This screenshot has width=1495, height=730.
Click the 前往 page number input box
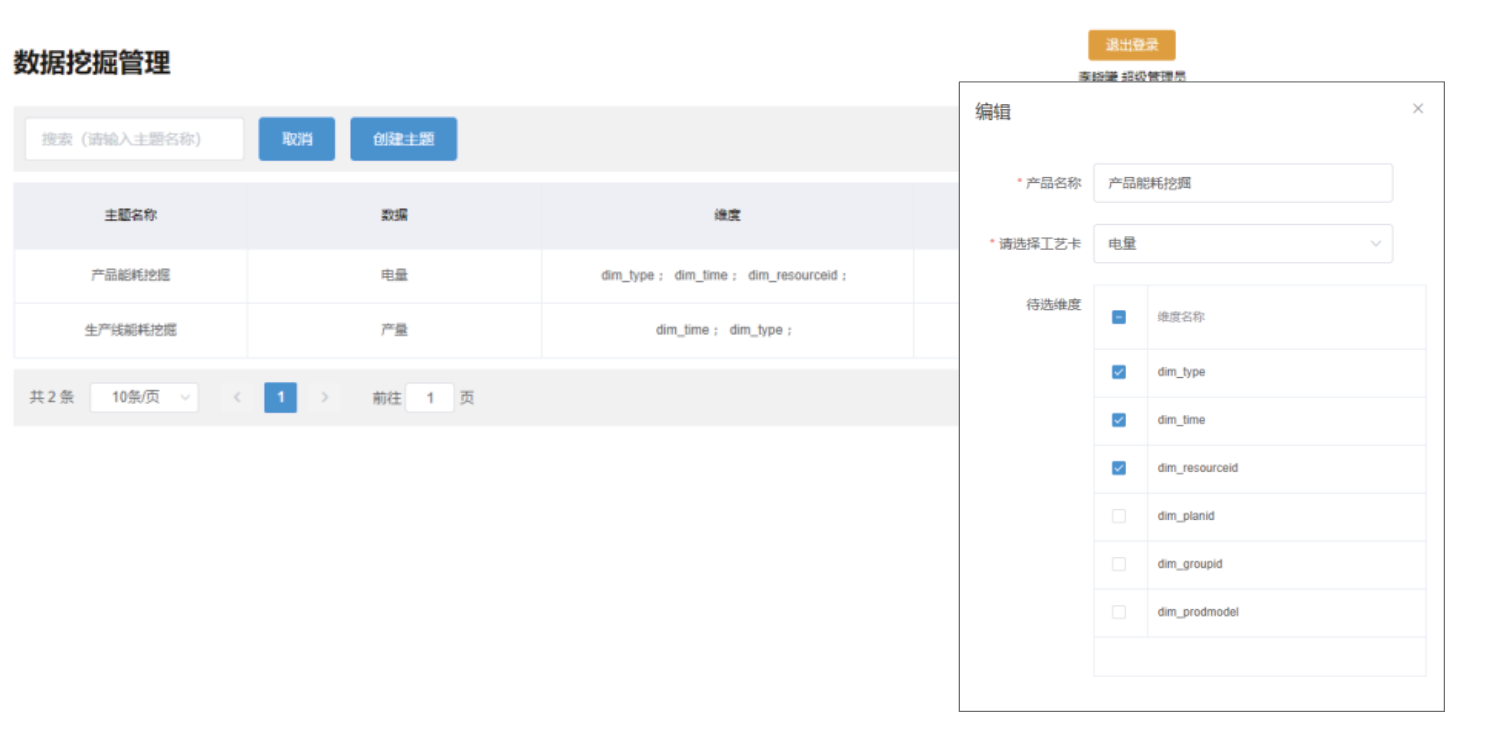coord(430,398)
